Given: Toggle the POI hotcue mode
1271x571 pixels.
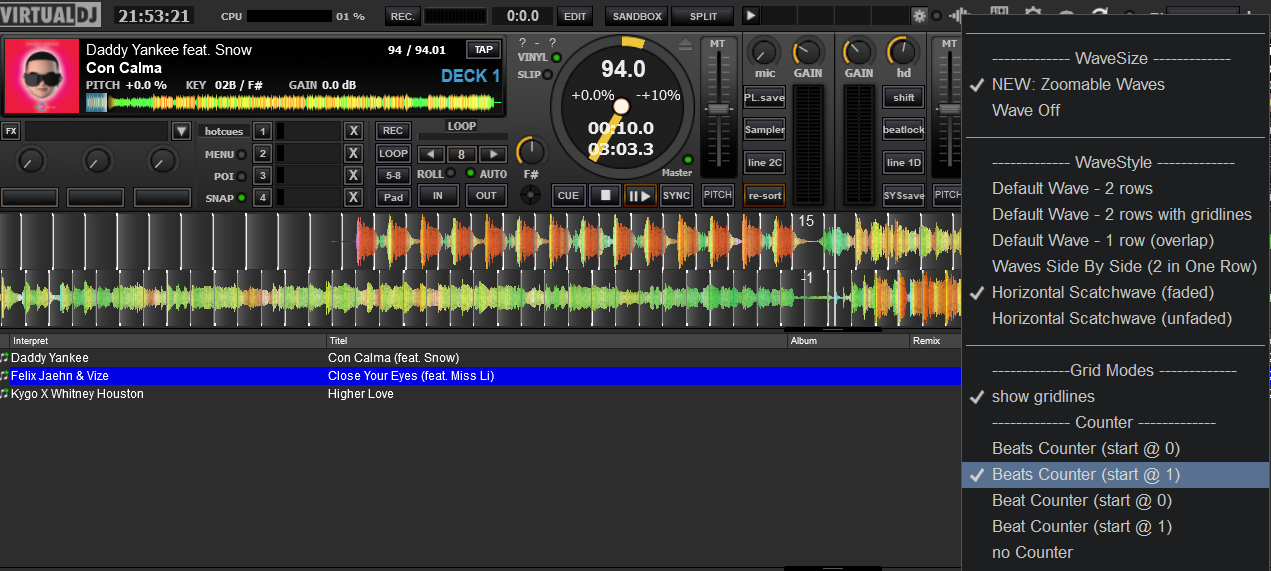Looking at the screenshot, I should point(242,176).
